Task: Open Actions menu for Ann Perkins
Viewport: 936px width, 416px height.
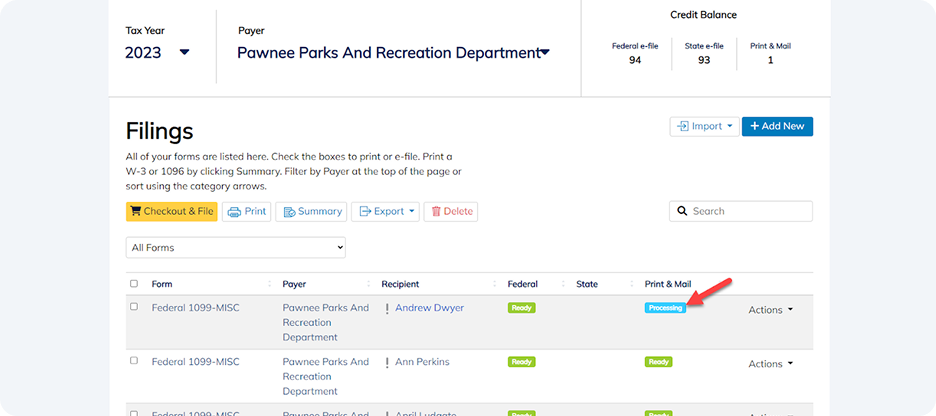Action: click(771, 363)
